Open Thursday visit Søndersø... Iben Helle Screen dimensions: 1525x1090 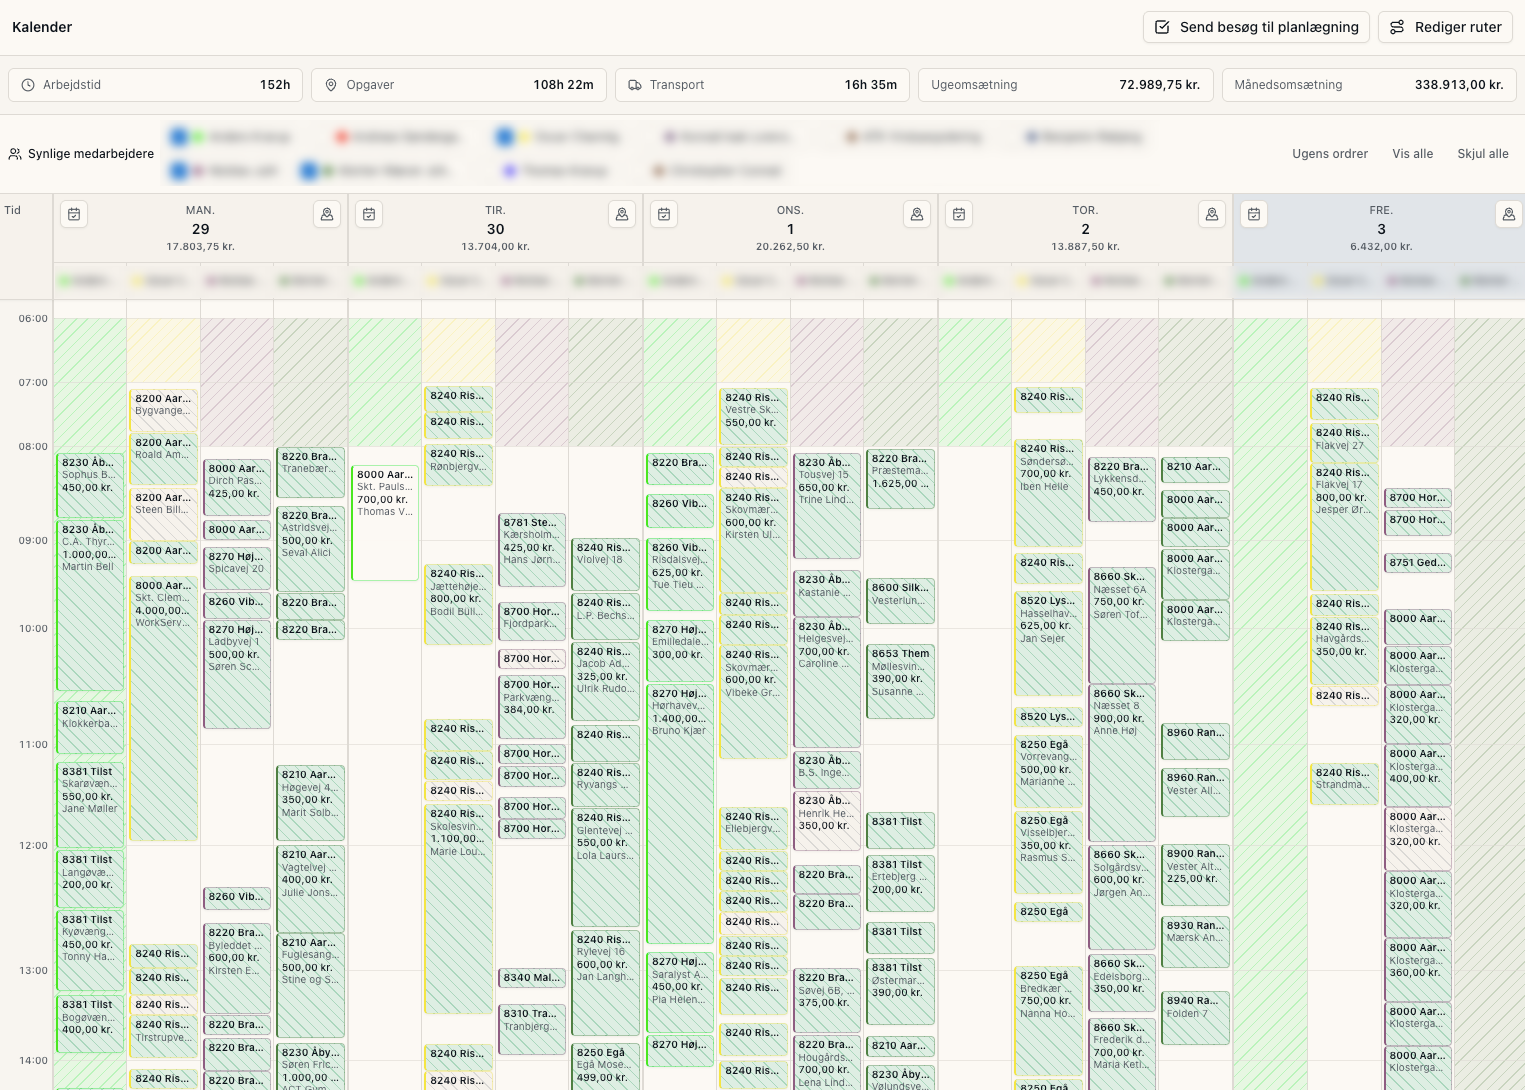[1048, 493]
